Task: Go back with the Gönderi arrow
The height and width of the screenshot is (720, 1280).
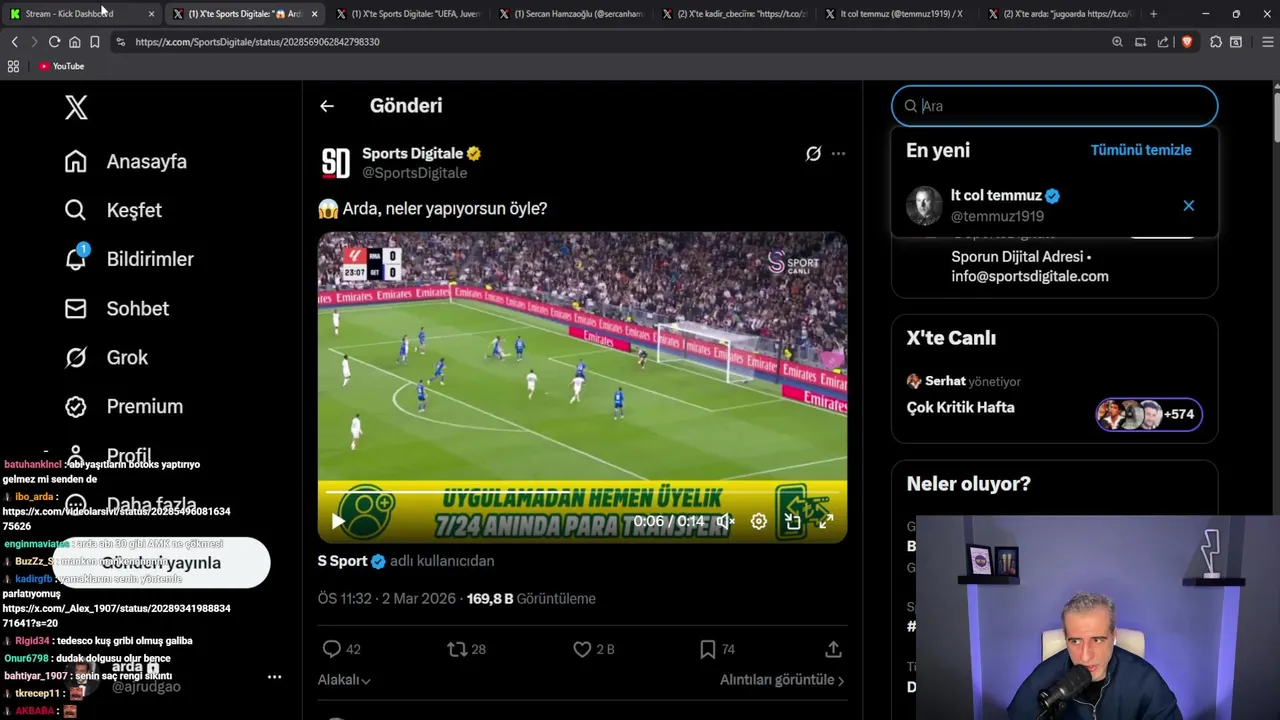Action: tap(327, 106)
